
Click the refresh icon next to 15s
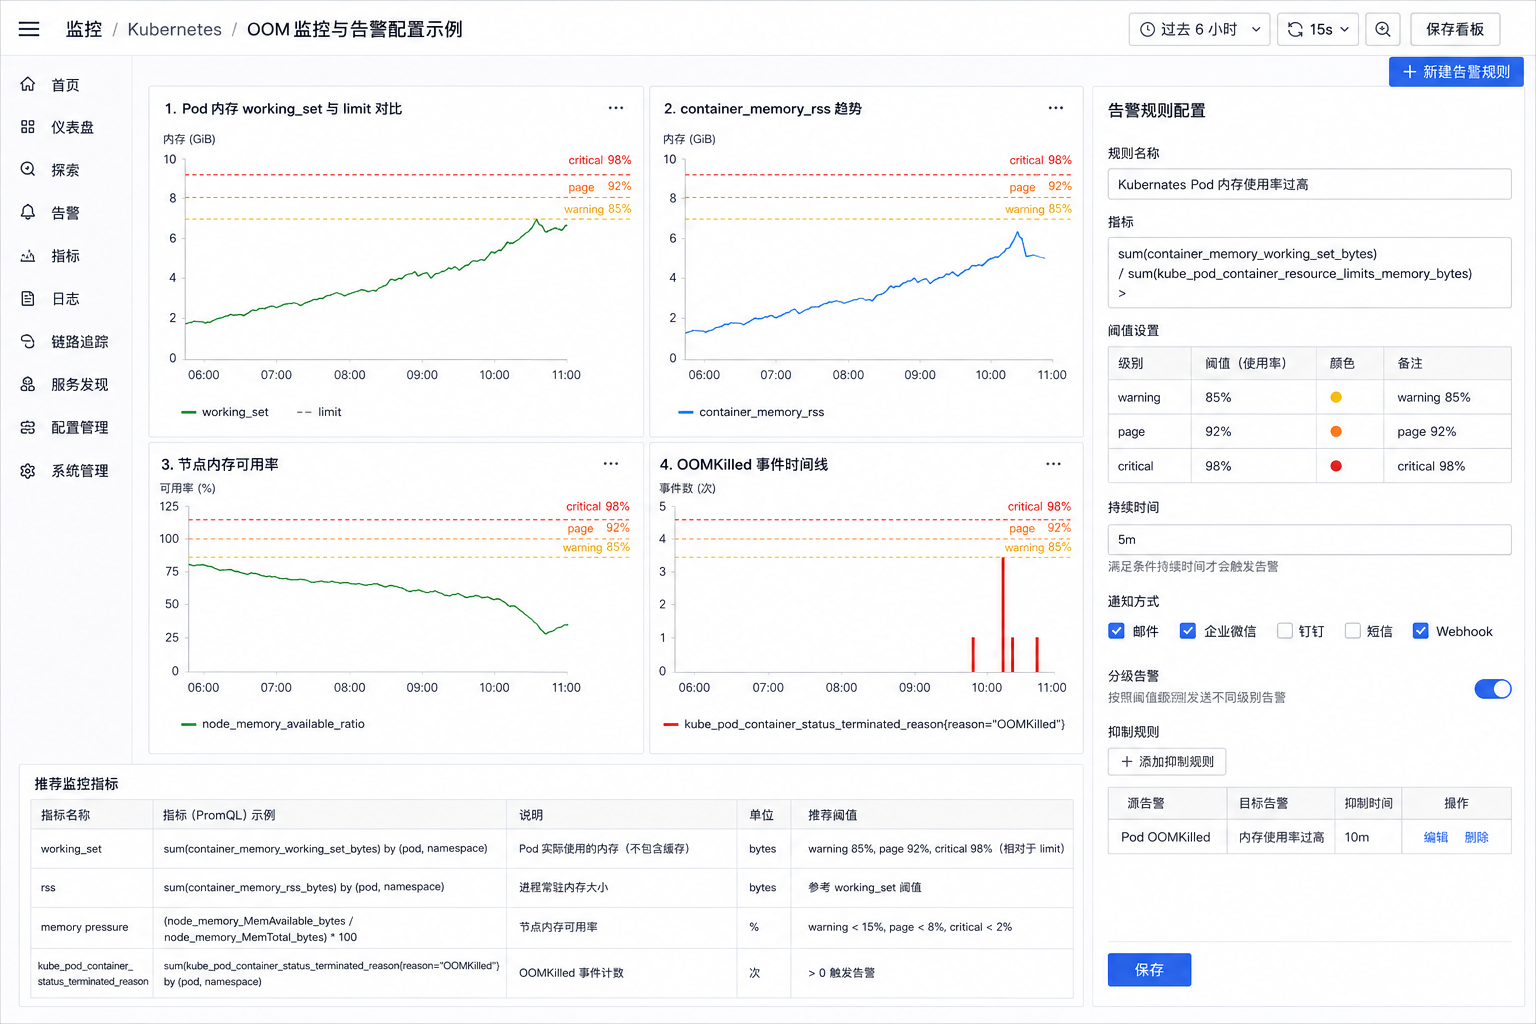point(1295,29)
